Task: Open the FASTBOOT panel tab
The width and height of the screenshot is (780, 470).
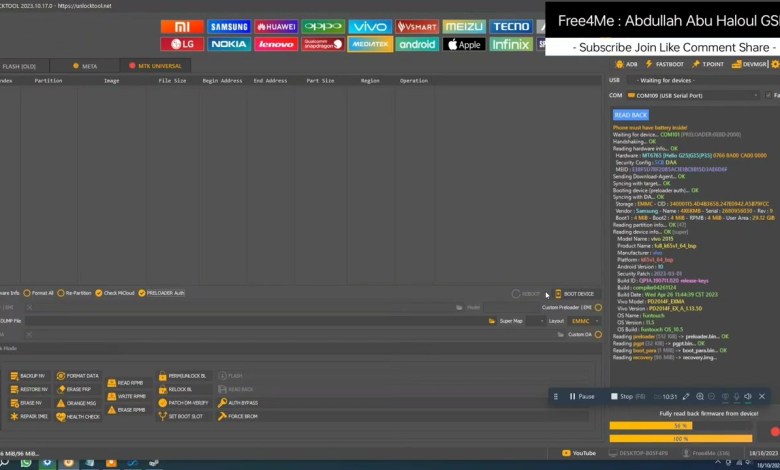Action: [x=664, y=64]
